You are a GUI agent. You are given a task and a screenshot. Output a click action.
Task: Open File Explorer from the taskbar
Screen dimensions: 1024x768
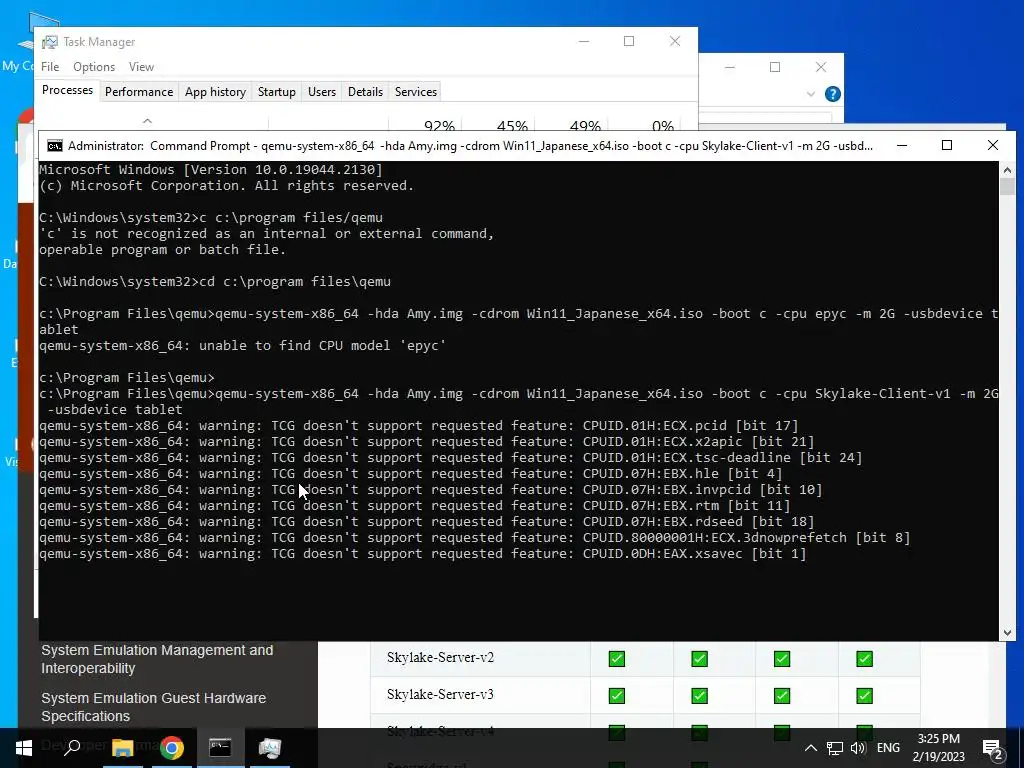tap(122, 748)
